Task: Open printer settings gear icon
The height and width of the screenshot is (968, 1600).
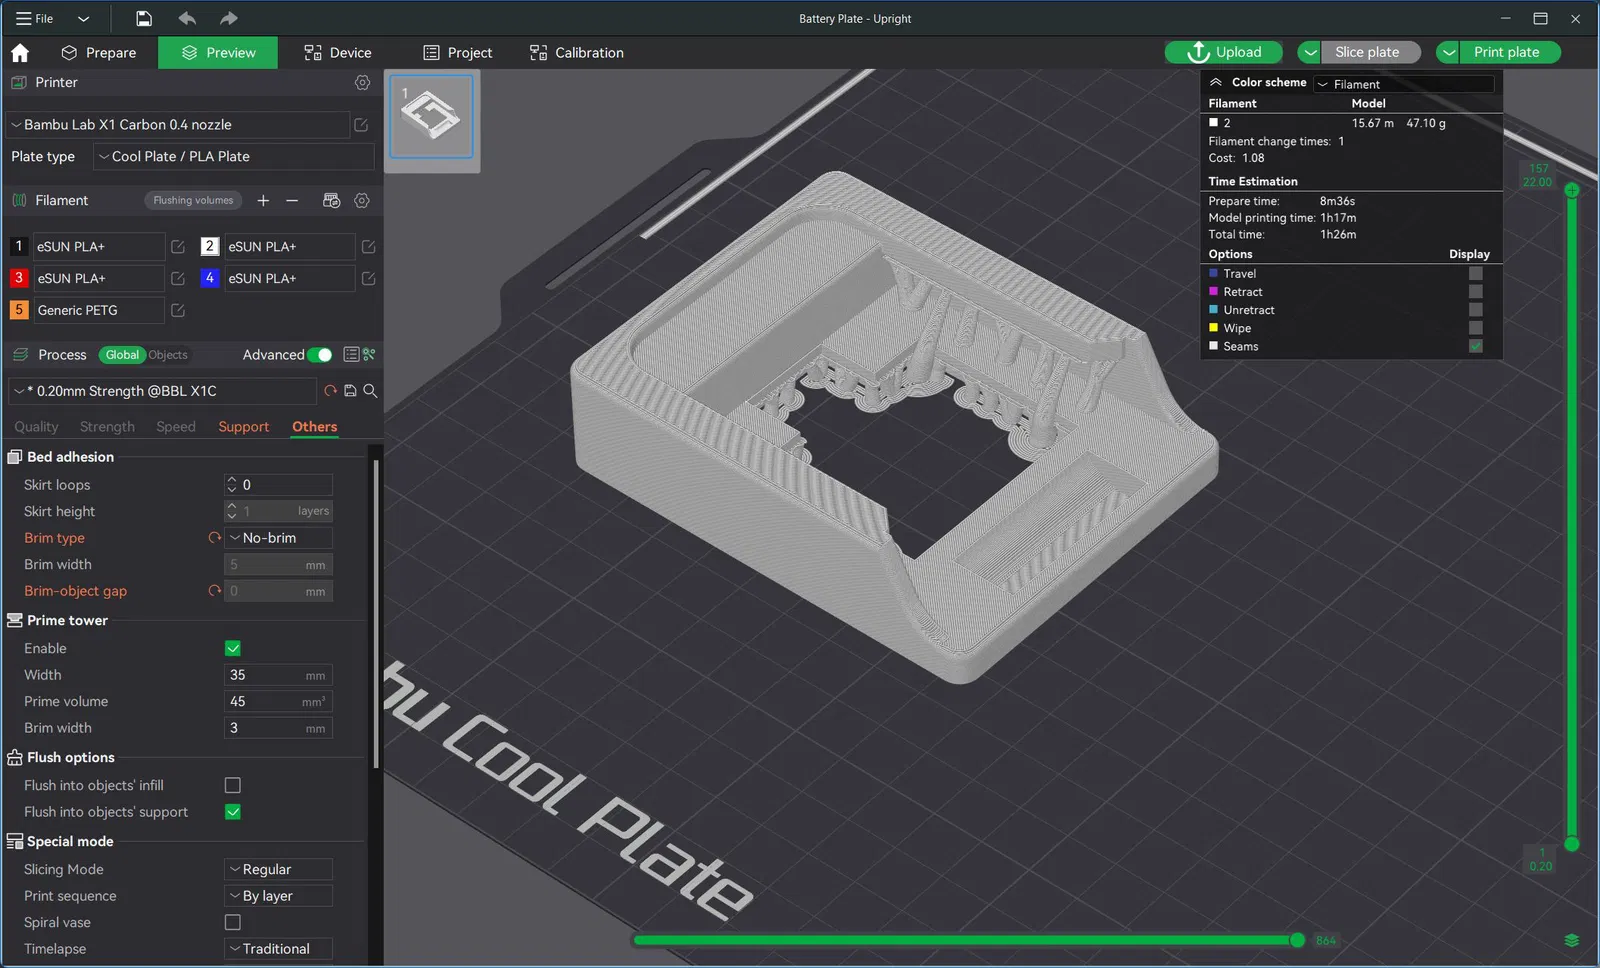Action: coord(362,82)
